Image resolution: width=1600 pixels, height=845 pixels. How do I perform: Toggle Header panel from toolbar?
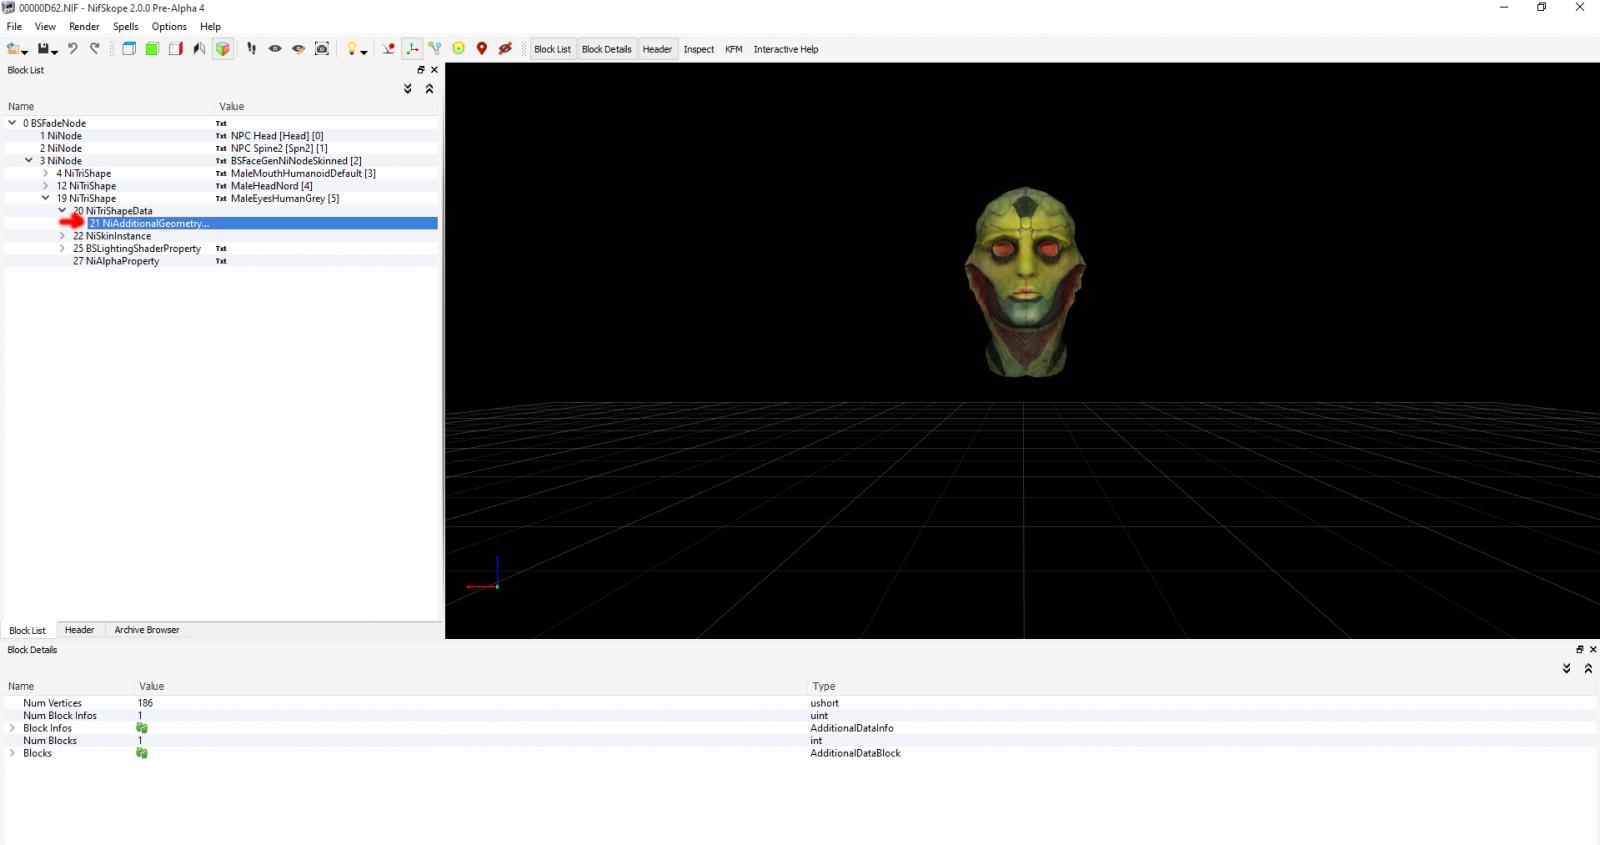tap(657, 49)
